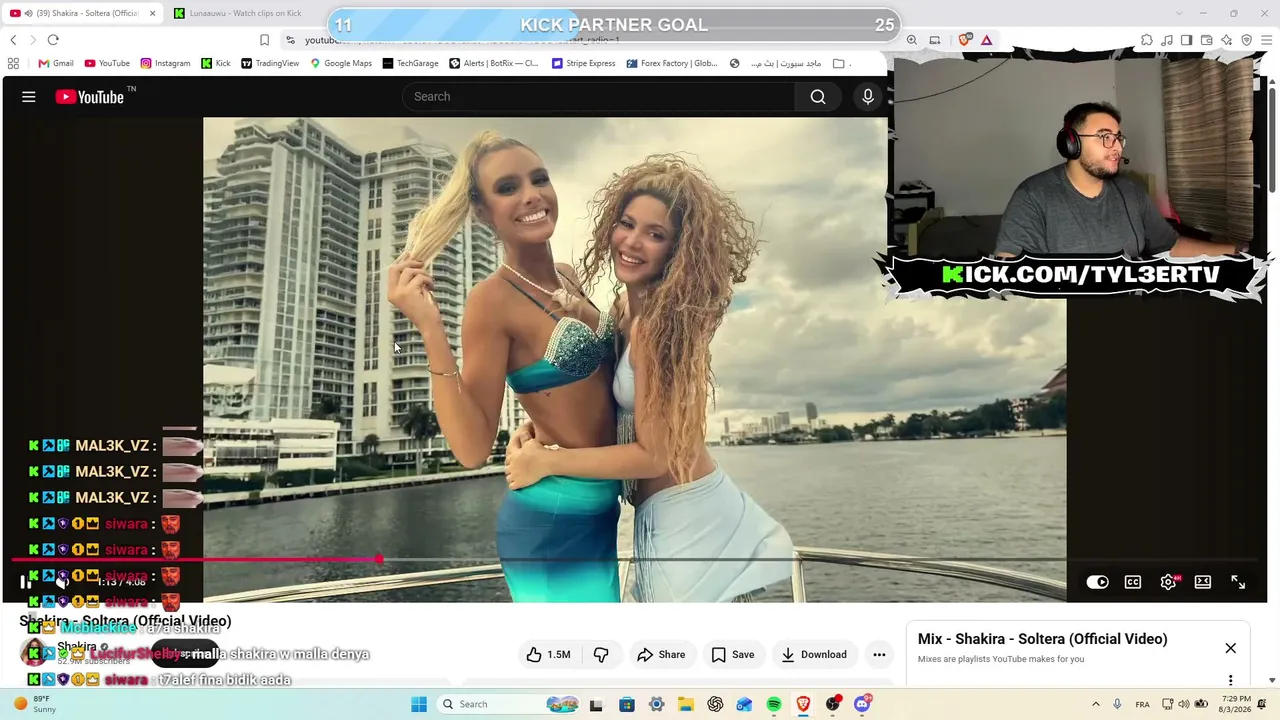Type in the YouTube search field
The width and height of the screenshot is (1280, 720).
point(599,97)
